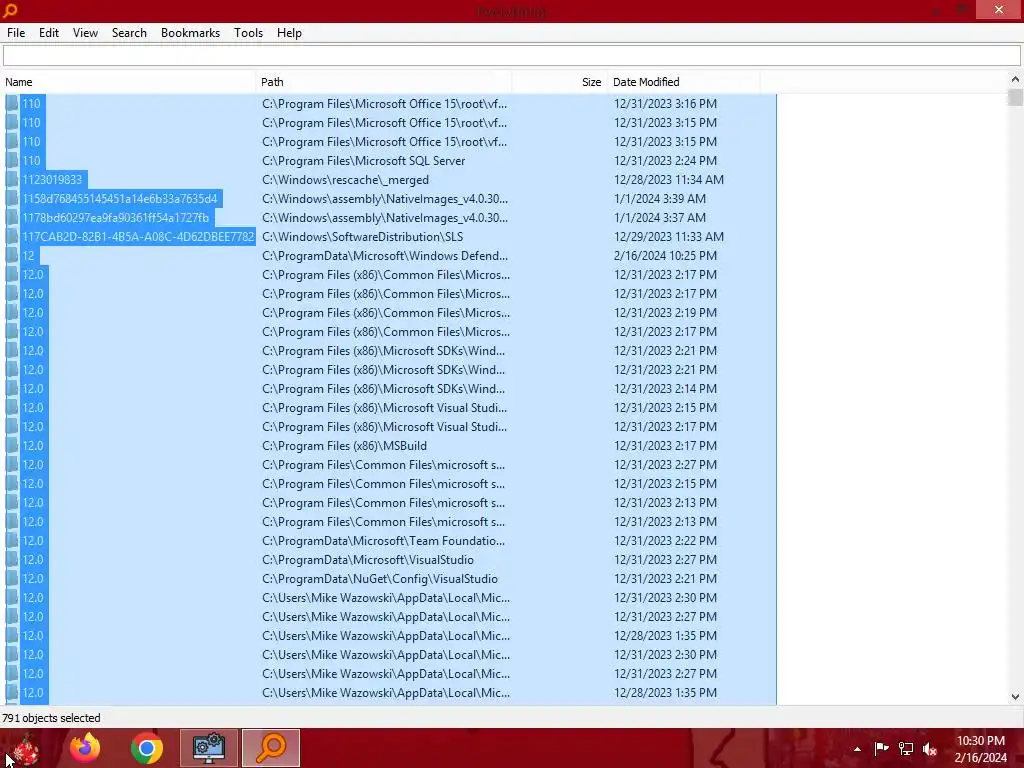Click date 1/1/2024 3:39 AM

660,199
